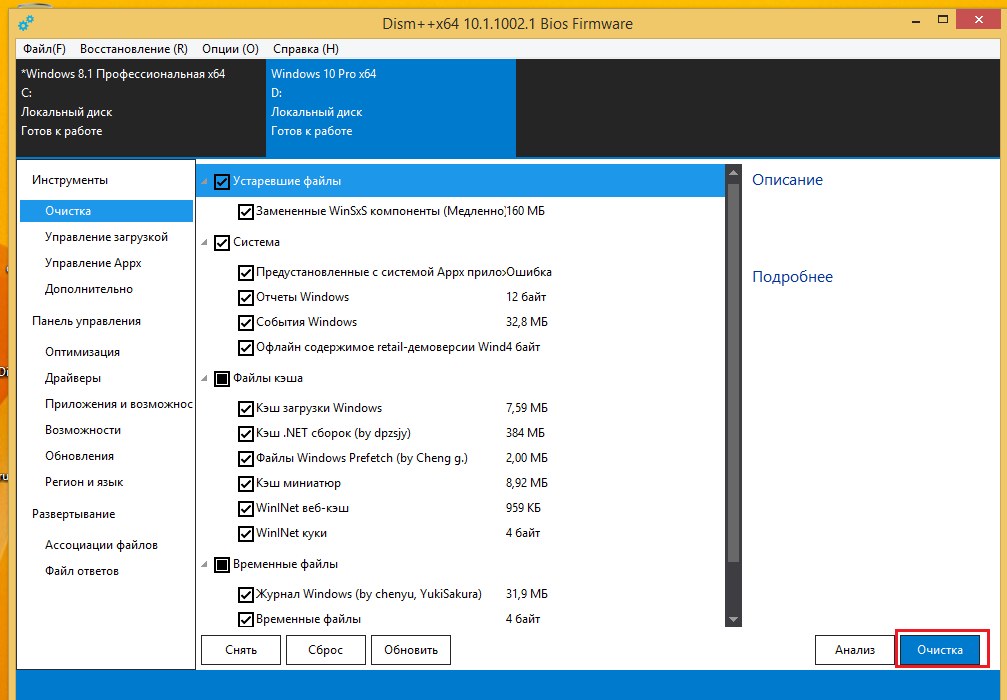Image resolution: width=1007 pixels, height=700 pixels.
Task: Open the Опции (O) menu
Action: [230, 49]
